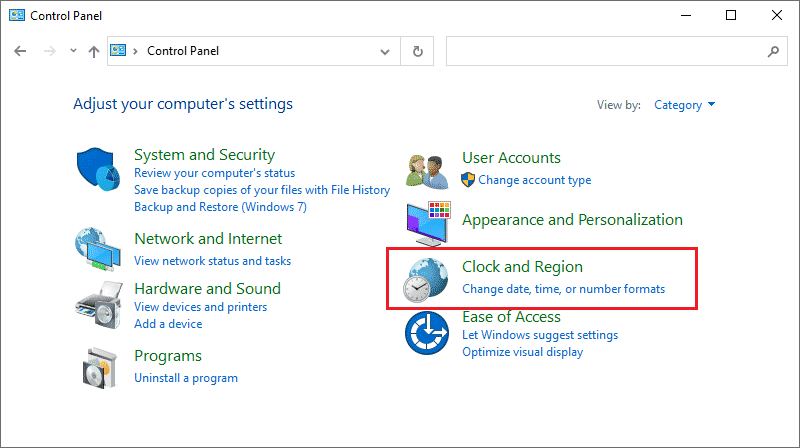Open the Uninstall a program link
800x448 pixels.
point(186,378)
